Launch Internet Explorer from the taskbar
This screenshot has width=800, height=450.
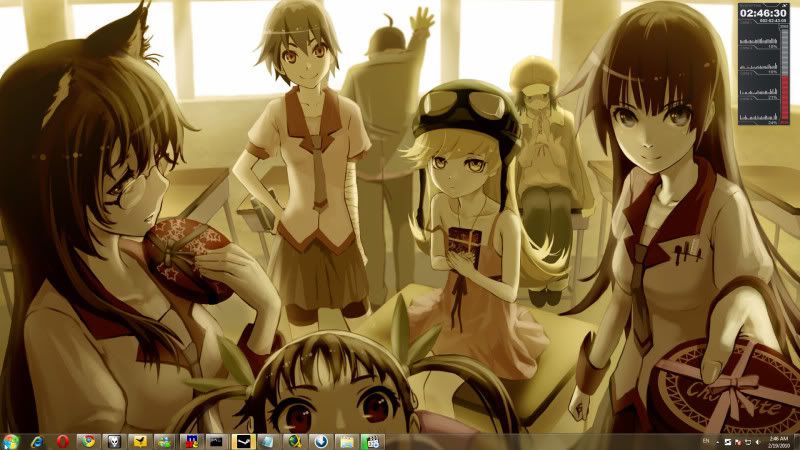coord(37,442)
